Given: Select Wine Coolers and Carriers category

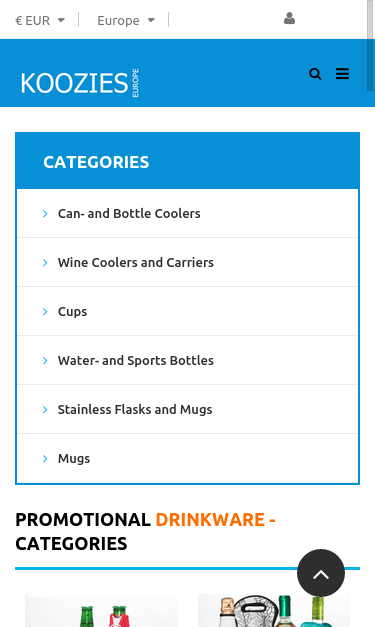Looking at the screenshot, I should pos(136,263).
